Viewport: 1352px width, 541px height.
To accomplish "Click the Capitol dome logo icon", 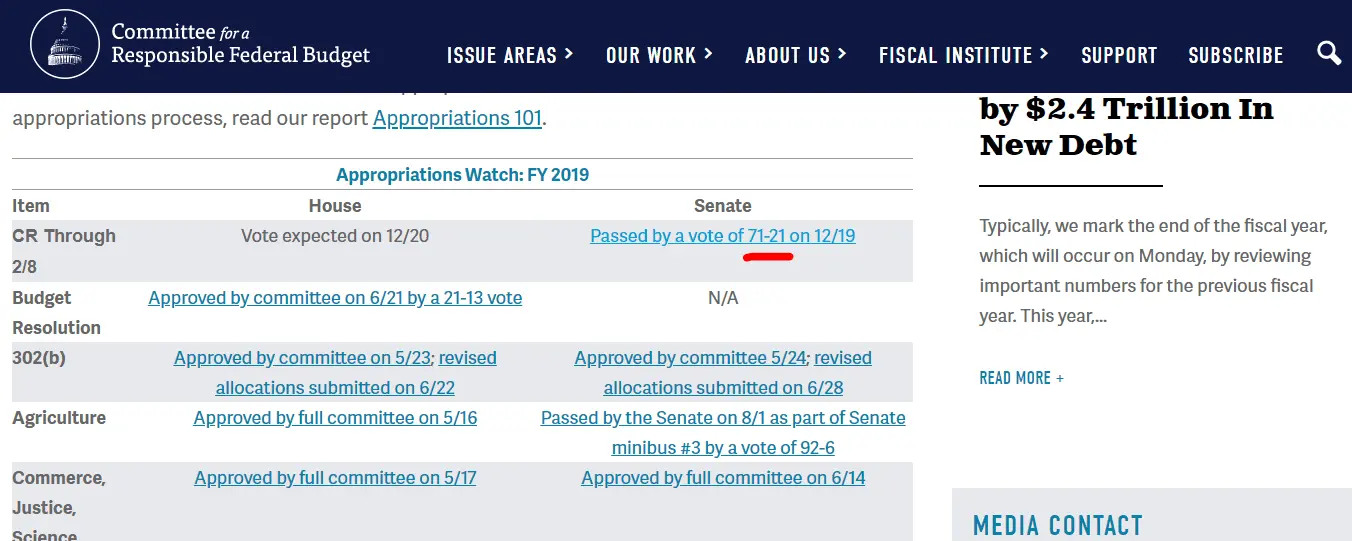I will point(65,45).
